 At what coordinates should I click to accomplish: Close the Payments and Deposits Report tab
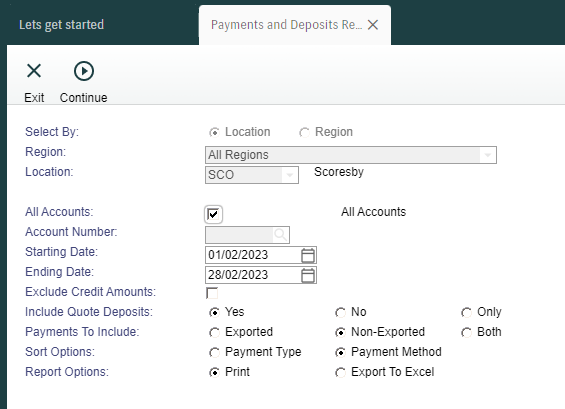(x=373, y=25)
